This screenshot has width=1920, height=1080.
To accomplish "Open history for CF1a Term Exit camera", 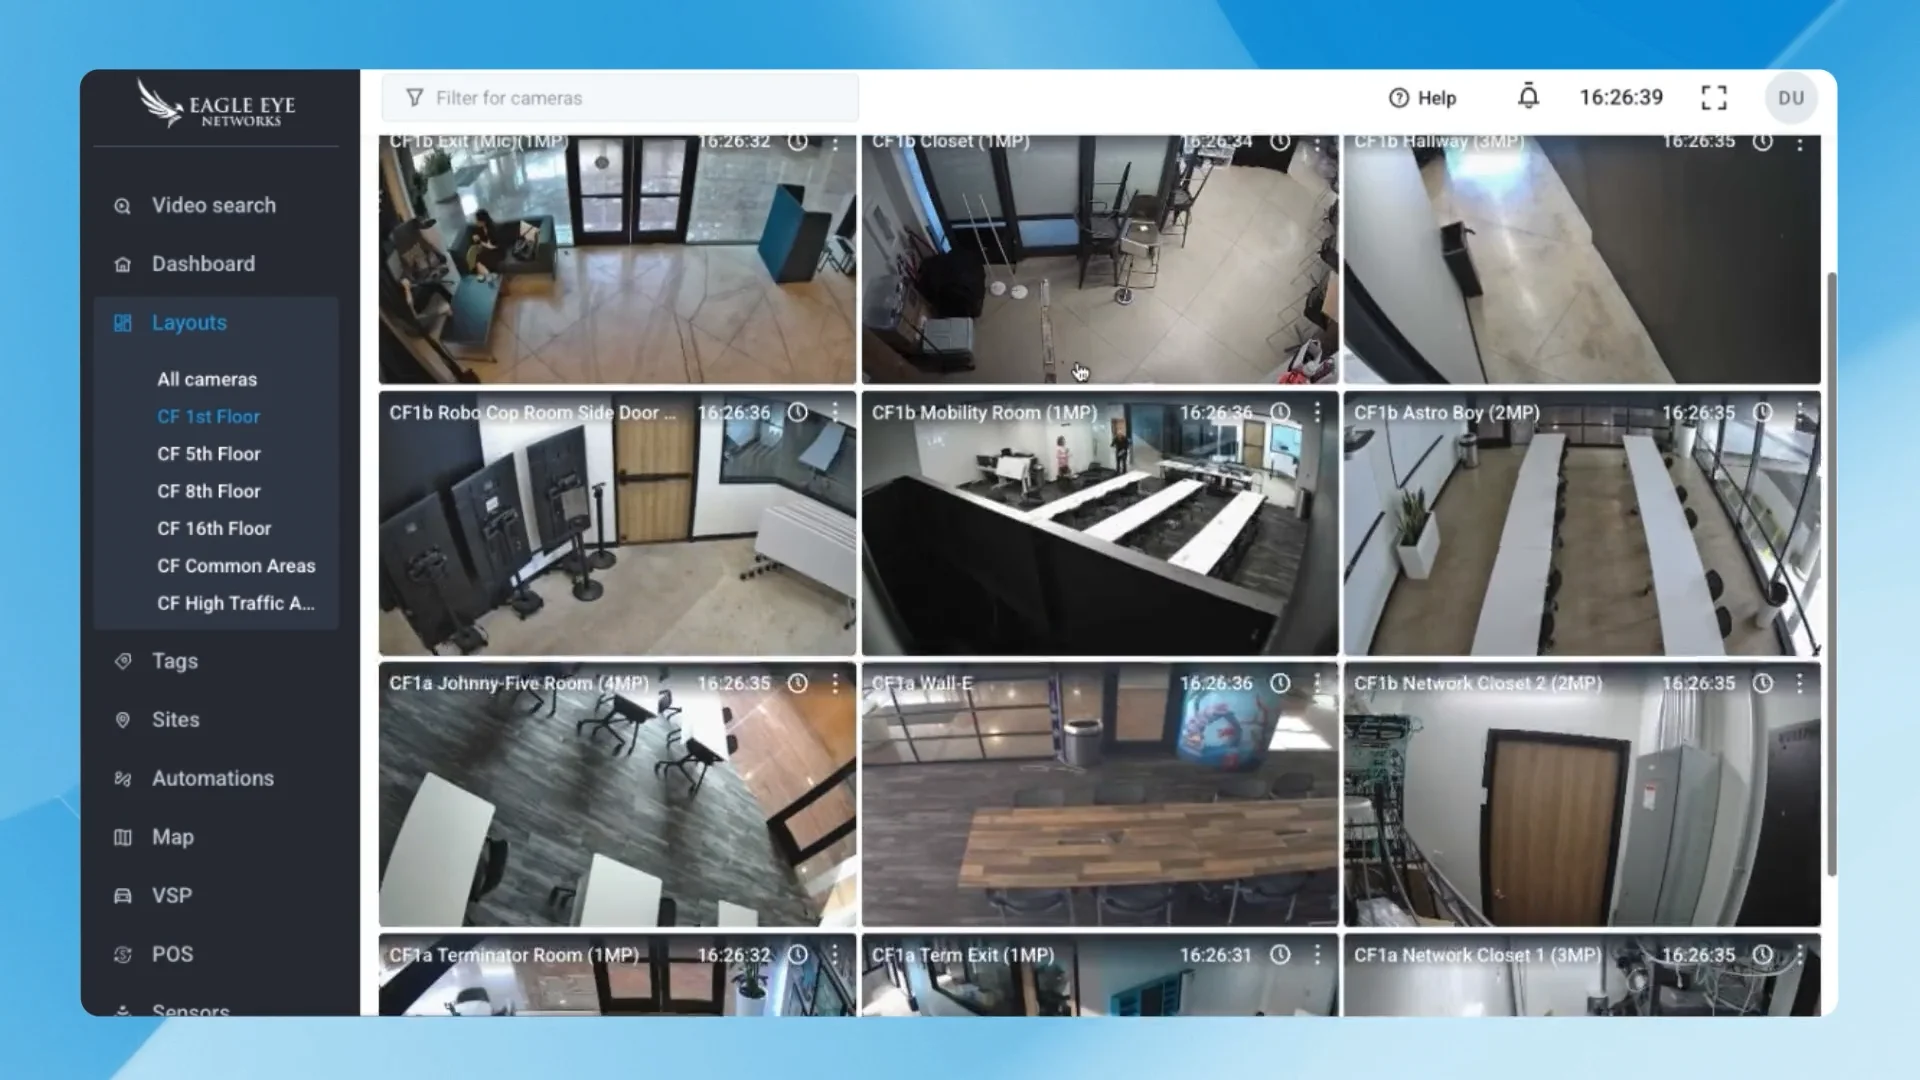I will tap(1280, 955).
